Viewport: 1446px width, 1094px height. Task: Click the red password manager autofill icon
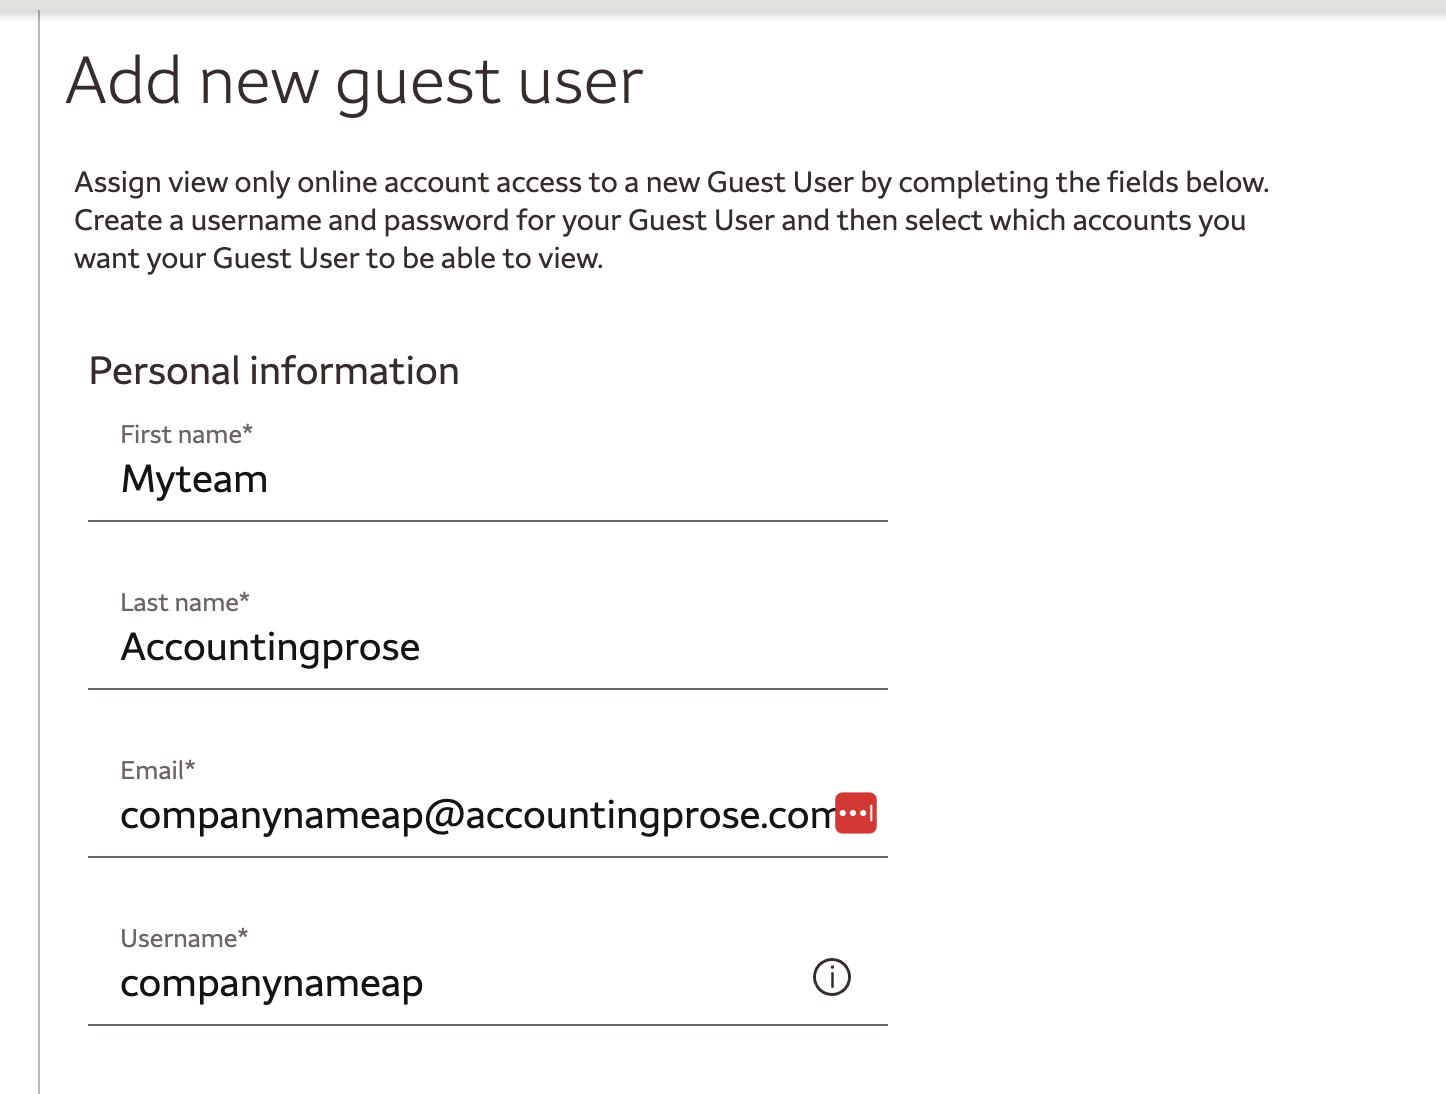pos(855,812)
